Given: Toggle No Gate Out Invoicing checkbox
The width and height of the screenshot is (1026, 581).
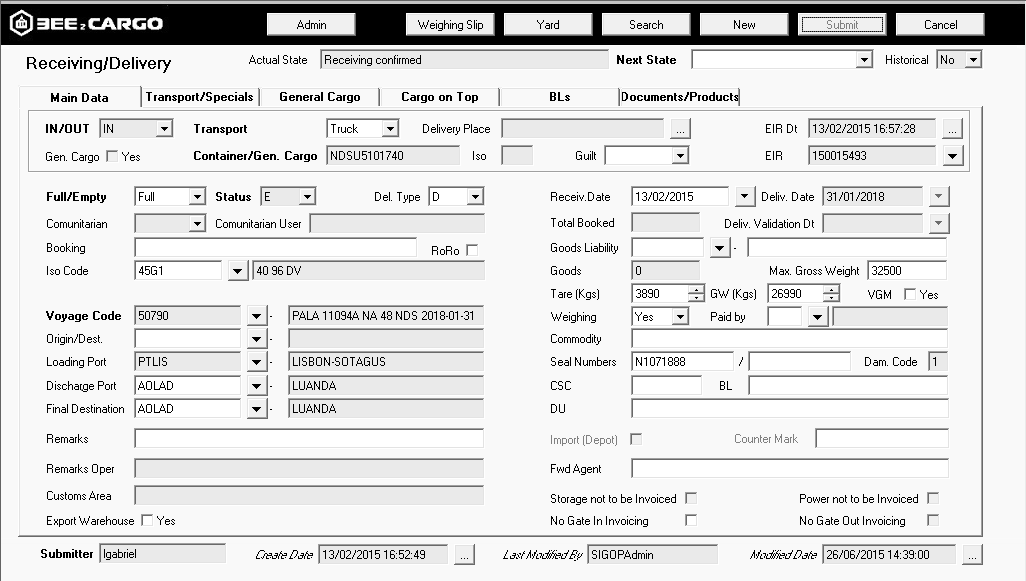Looking at the screenshot, I should 933,520.
